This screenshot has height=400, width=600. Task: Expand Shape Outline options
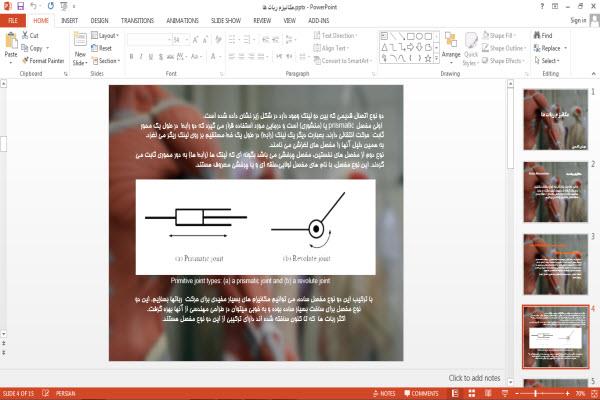[504, 48]
